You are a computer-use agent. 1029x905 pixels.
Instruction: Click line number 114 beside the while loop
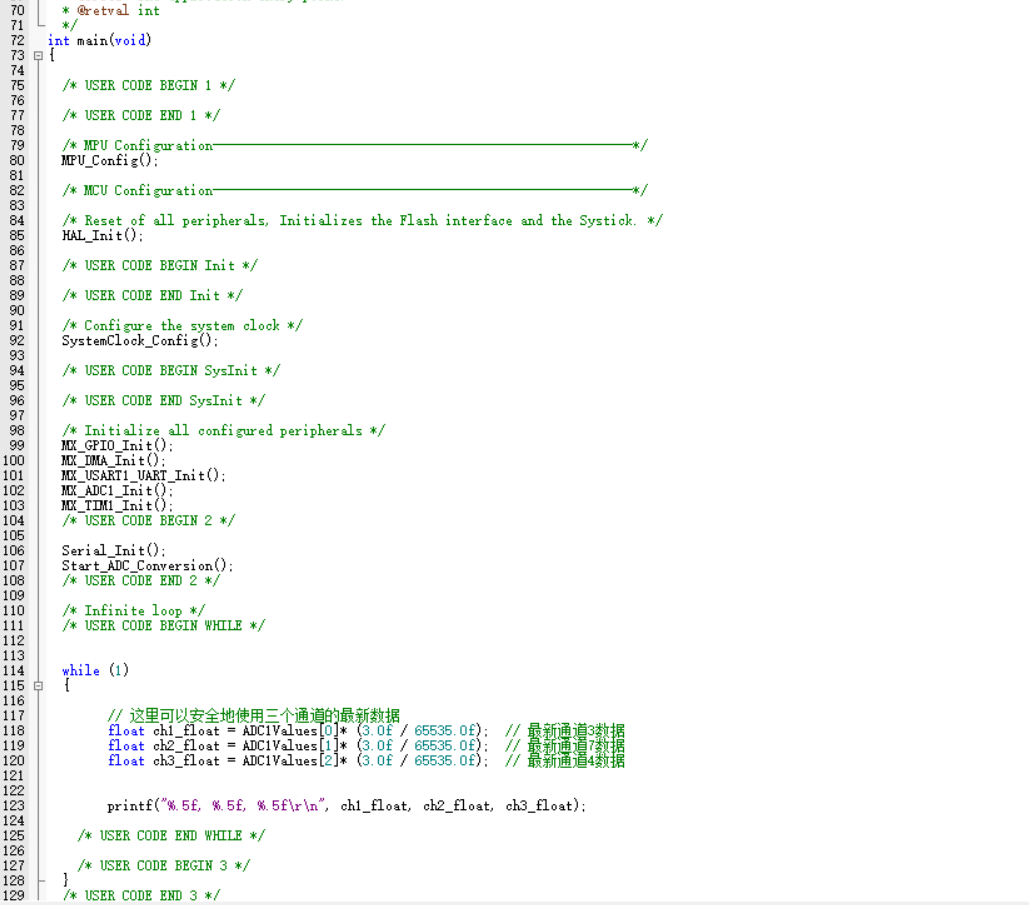click(17, 670)
